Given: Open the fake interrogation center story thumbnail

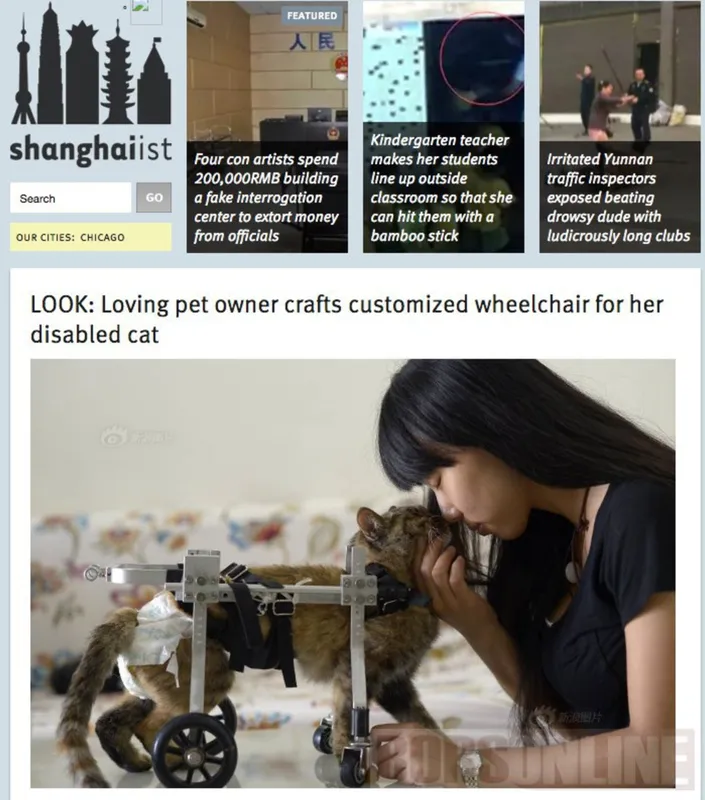Looking at the screenshot, I should (267, 71).
